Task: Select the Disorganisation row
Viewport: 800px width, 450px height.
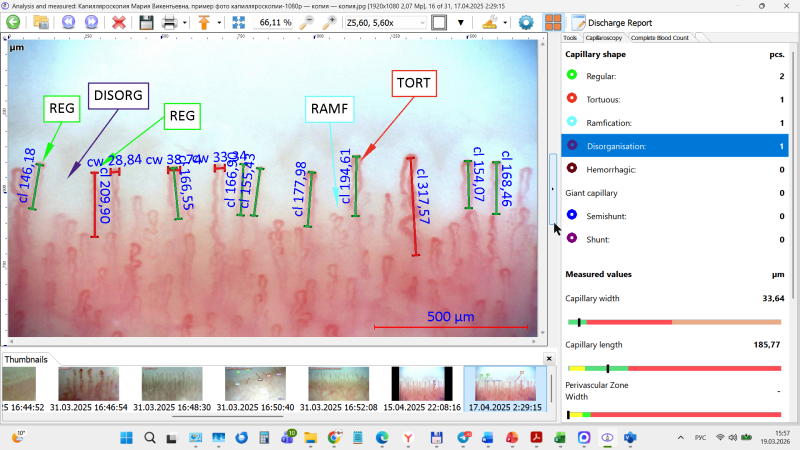Action: (674, 146)
